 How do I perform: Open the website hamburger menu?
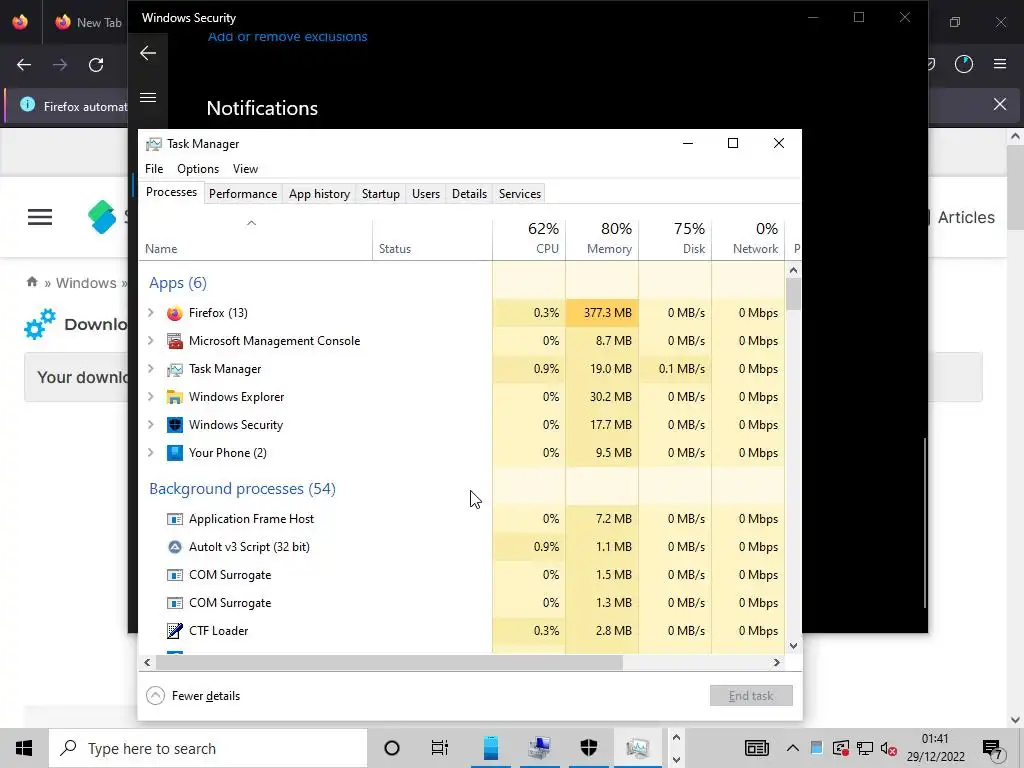(40, 217)
